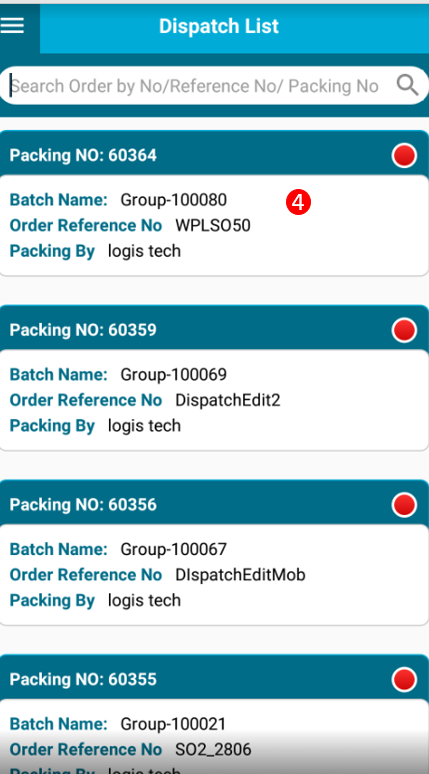
Task: Click order reference DispatchEdit2
Action: click(228, 400)
